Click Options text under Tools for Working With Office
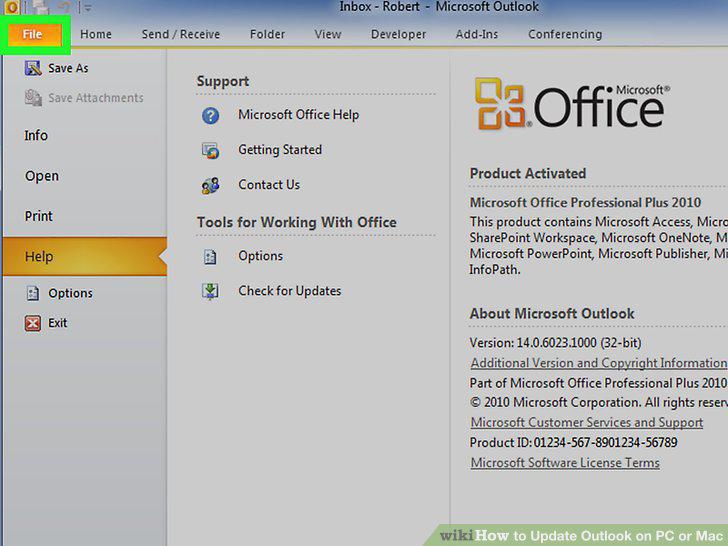 coord(260,256)
